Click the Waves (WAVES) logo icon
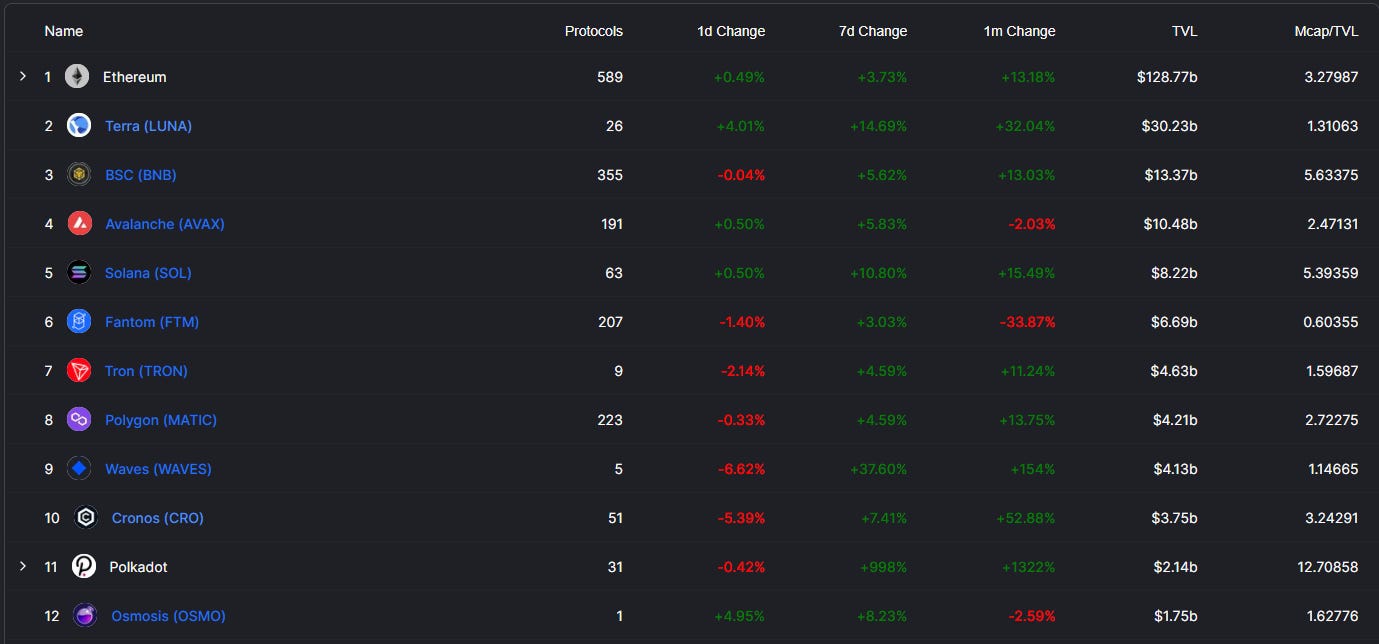The image size is (1379, 644). [x=79, y=468]
